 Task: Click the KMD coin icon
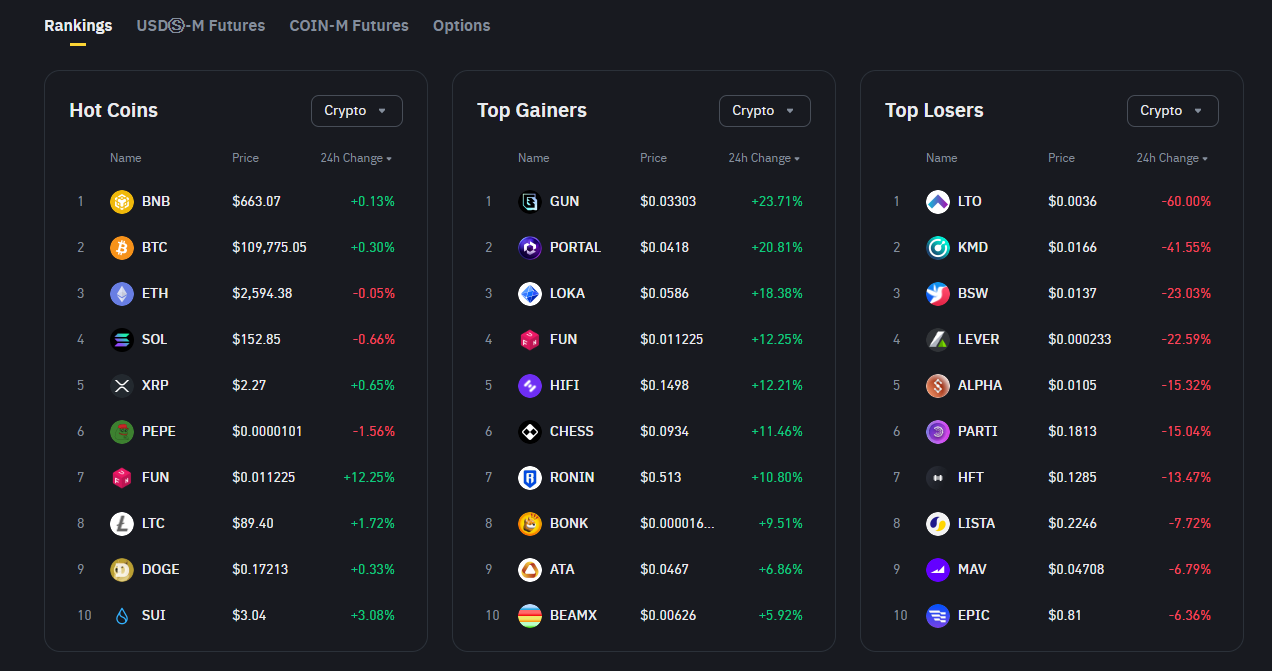click(x=937, y=247)
